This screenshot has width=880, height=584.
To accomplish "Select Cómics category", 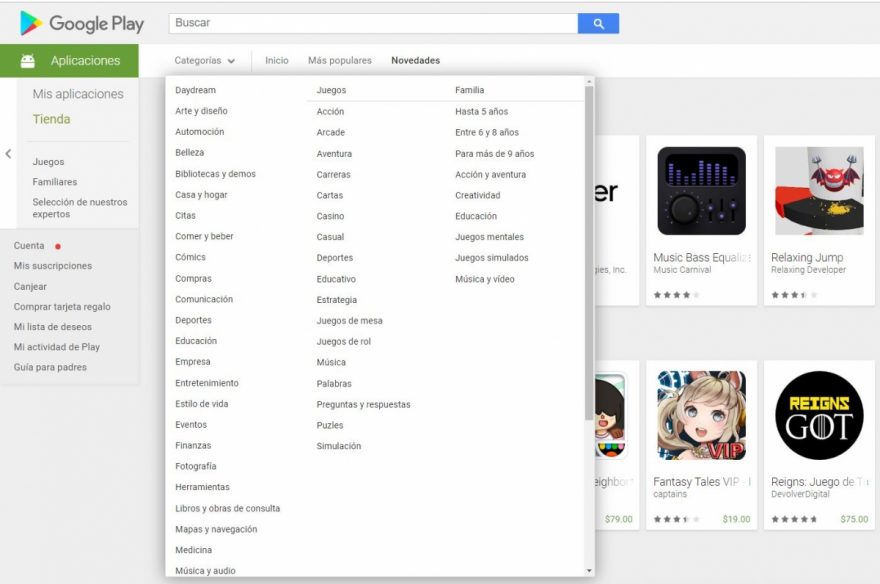I will (x=190, y=257).
